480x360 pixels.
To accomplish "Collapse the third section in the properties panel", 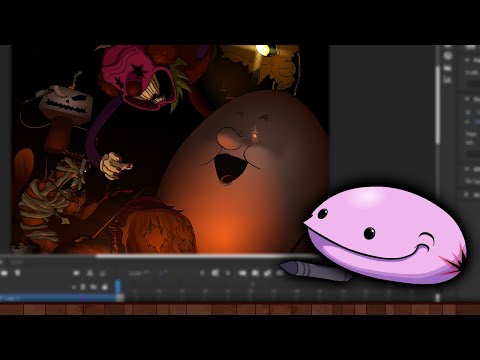I will point(467,169).
